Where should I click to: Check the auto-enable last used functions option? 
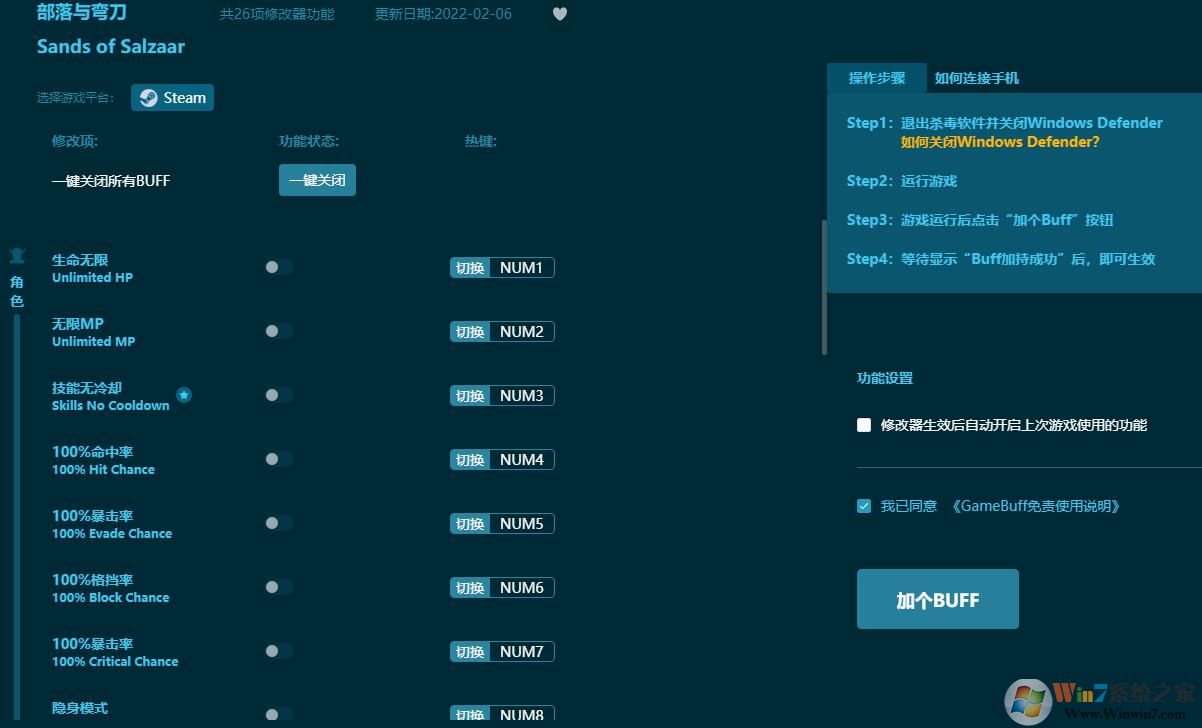pos(863,424)
